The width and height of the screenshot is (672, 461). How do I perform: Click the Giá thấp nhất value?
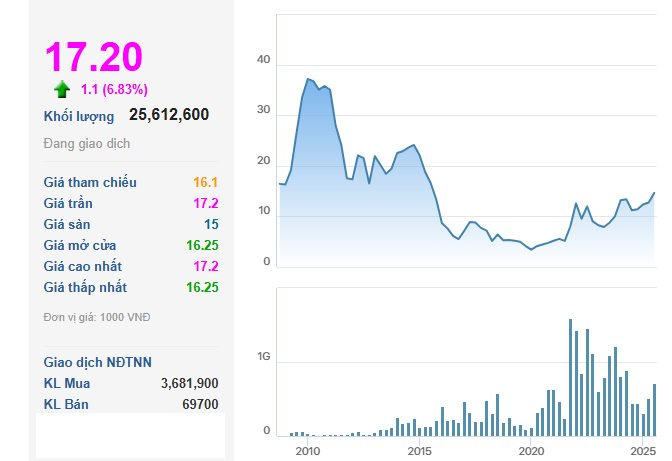tap(201, 287)
